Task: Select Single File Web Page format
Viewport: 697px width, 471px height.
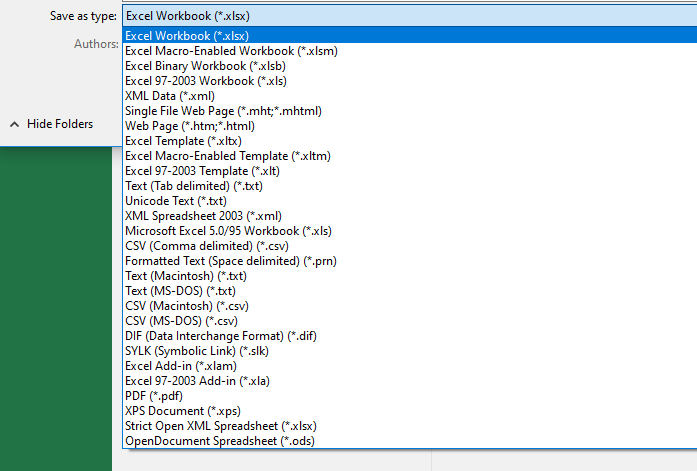Action: pos(409,111)
